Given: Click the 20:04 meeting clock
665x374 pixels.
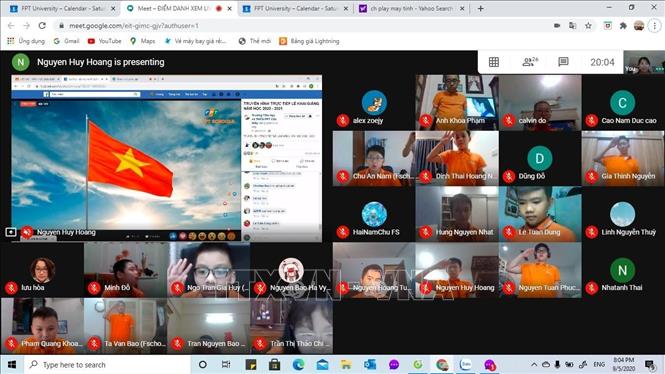Looking at the screenshot, I should click(x=602, y=62).
